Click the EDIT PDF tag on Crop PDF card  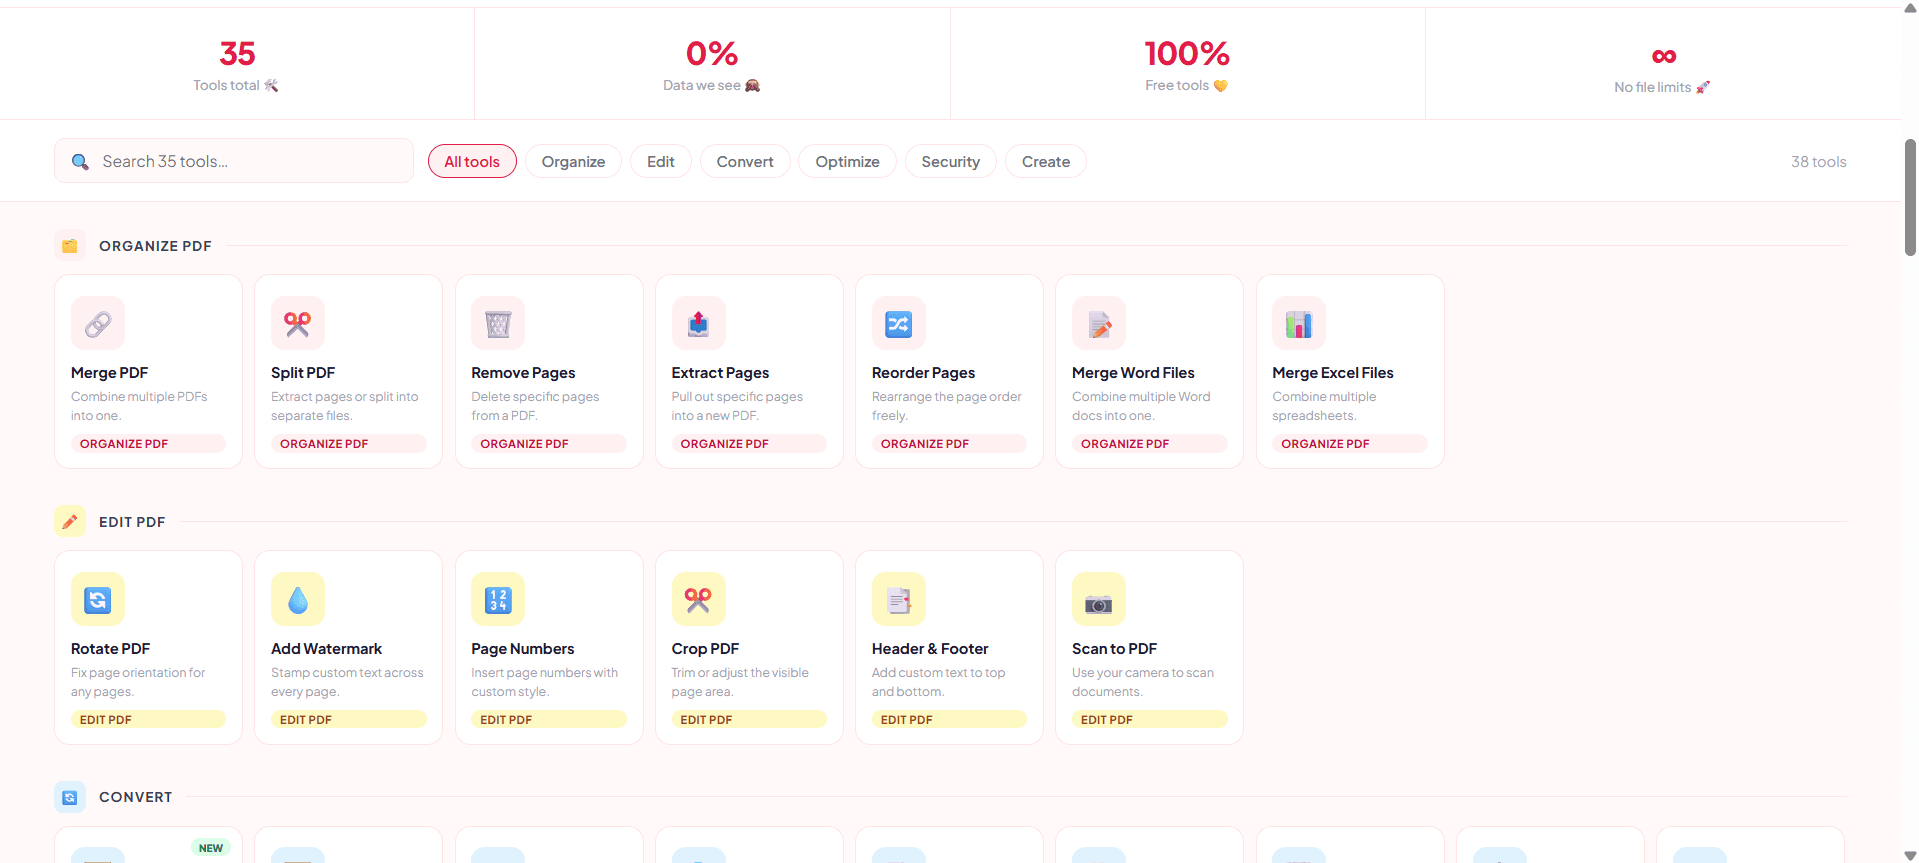[749, 719]
